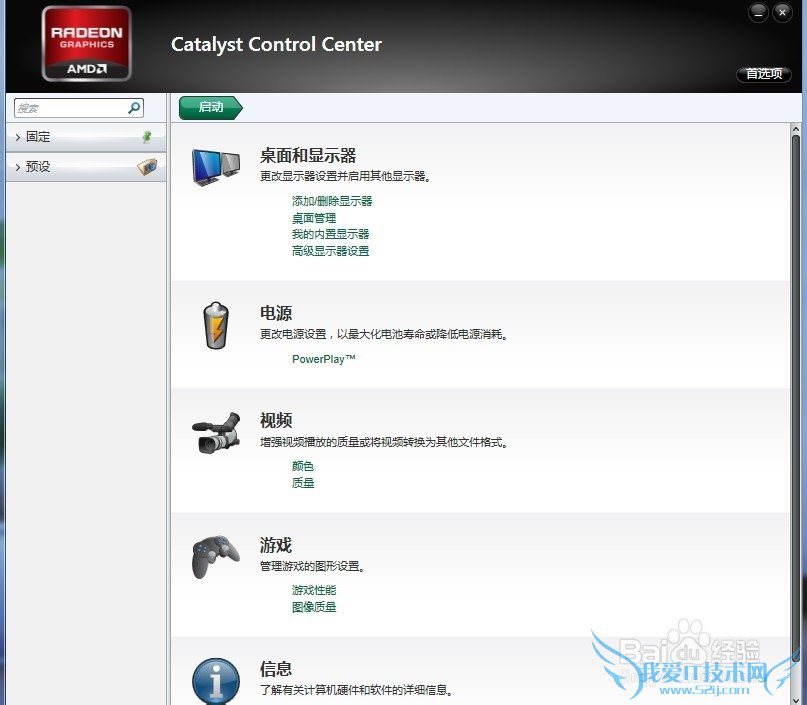Viewport: 807px width, 705px height.
Task: Expand the 固定 section chevron
Action: 18,137
